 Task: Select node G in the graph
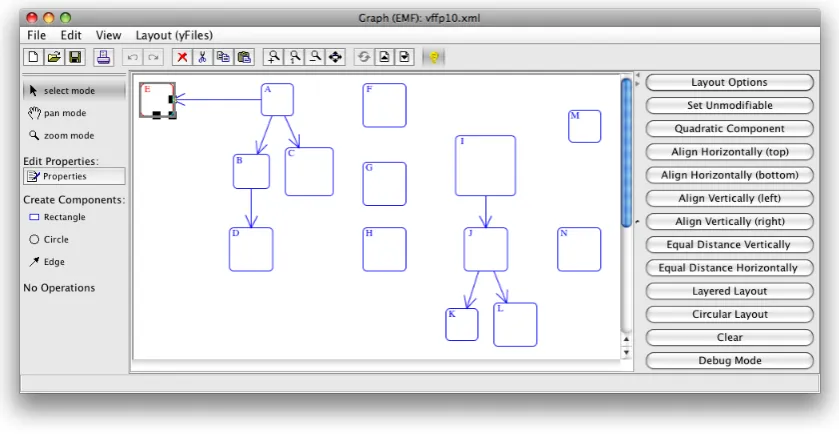click(384, 184)
